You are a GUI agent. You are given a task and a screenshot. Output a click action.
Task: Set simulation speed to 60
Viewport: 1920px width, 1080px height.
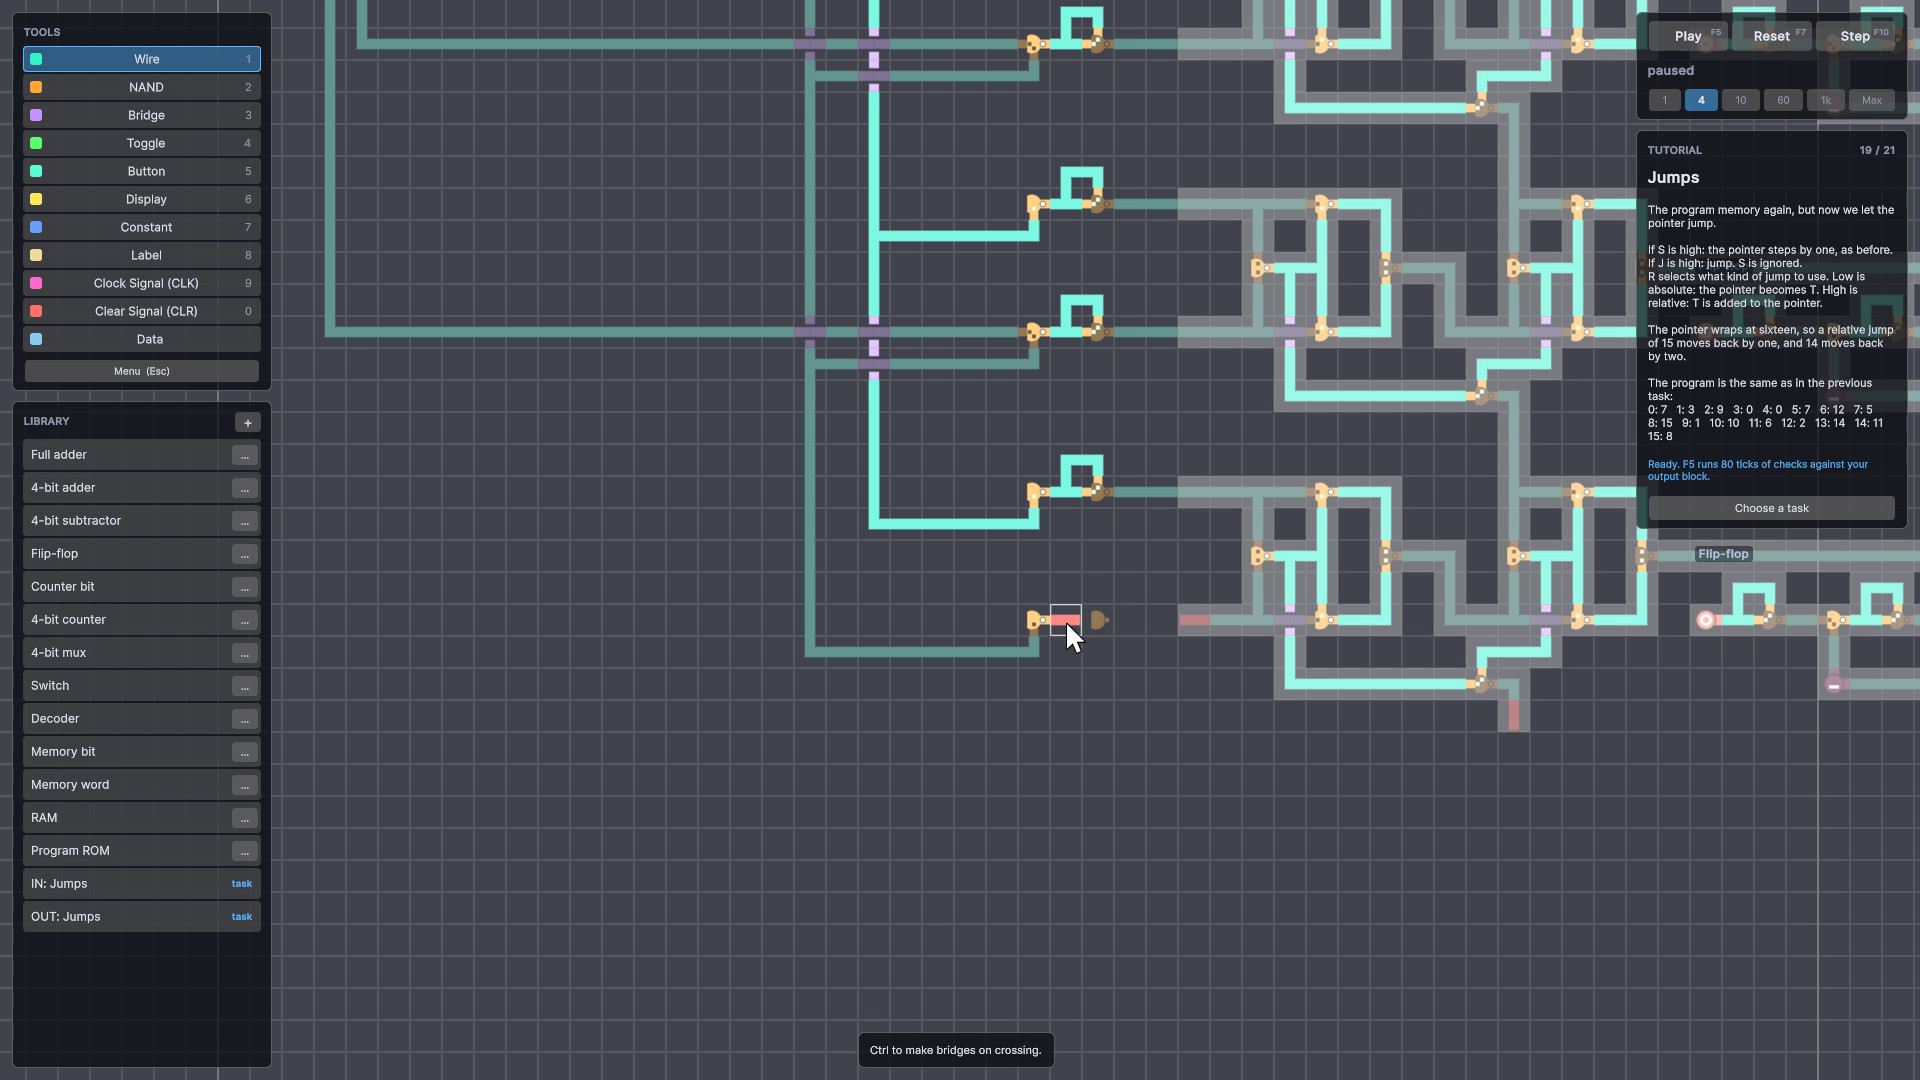(1783, 100)
